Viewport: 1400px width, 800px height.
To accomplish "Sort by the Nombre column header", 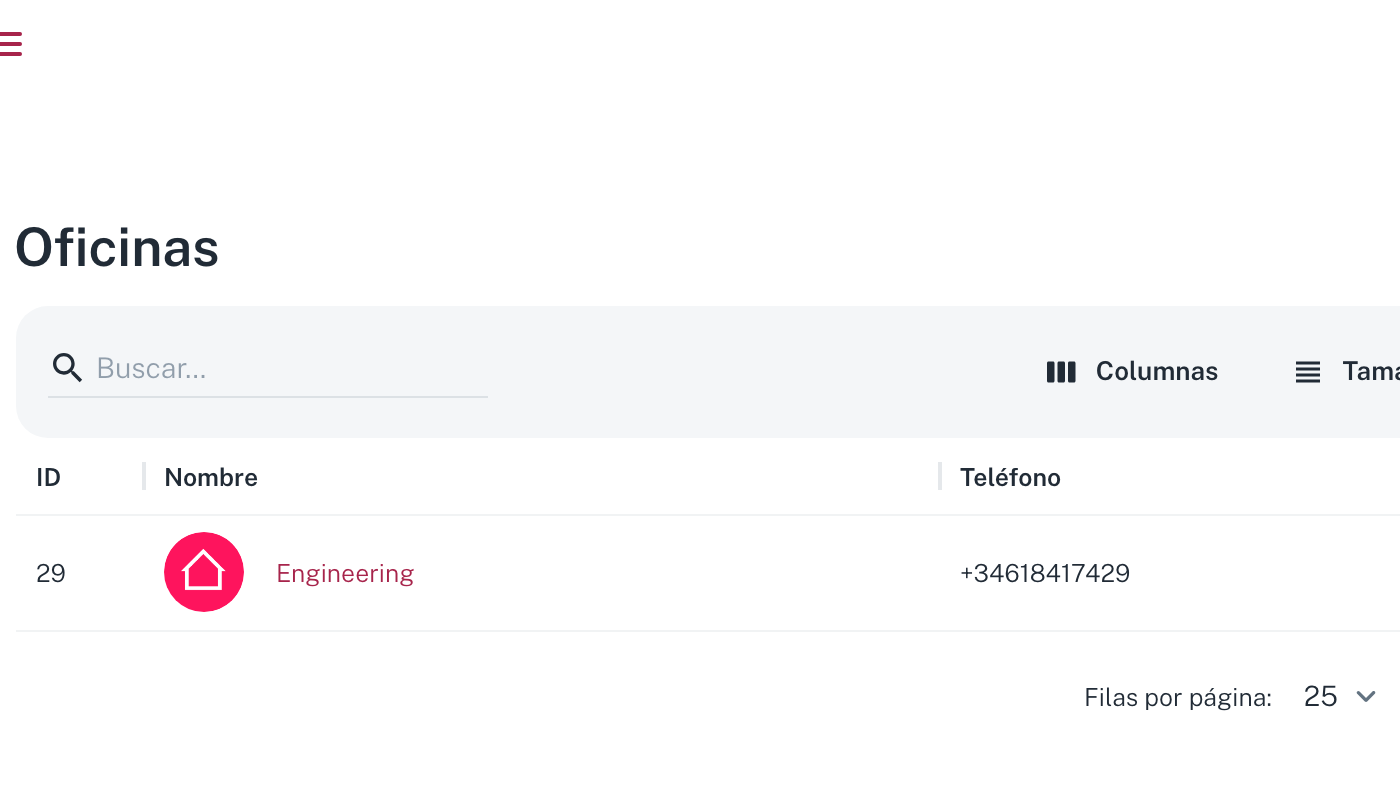I will (x=211, y=478).
